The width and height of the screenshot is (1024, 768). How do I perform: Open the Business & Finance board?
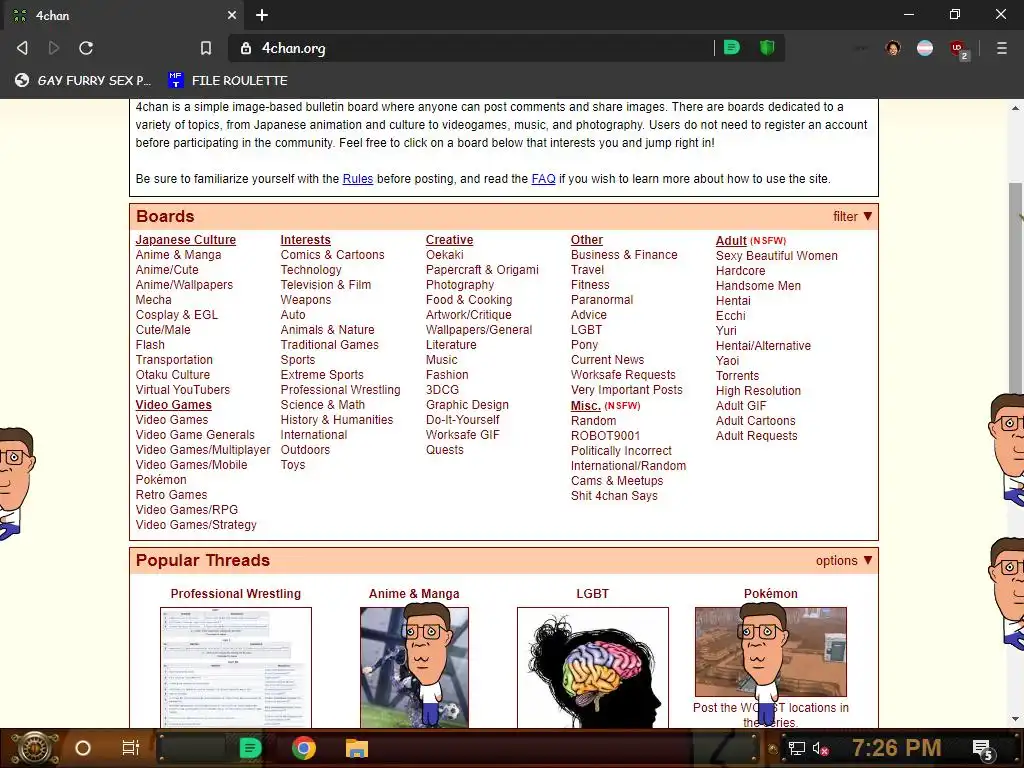(x=624, y=255)
